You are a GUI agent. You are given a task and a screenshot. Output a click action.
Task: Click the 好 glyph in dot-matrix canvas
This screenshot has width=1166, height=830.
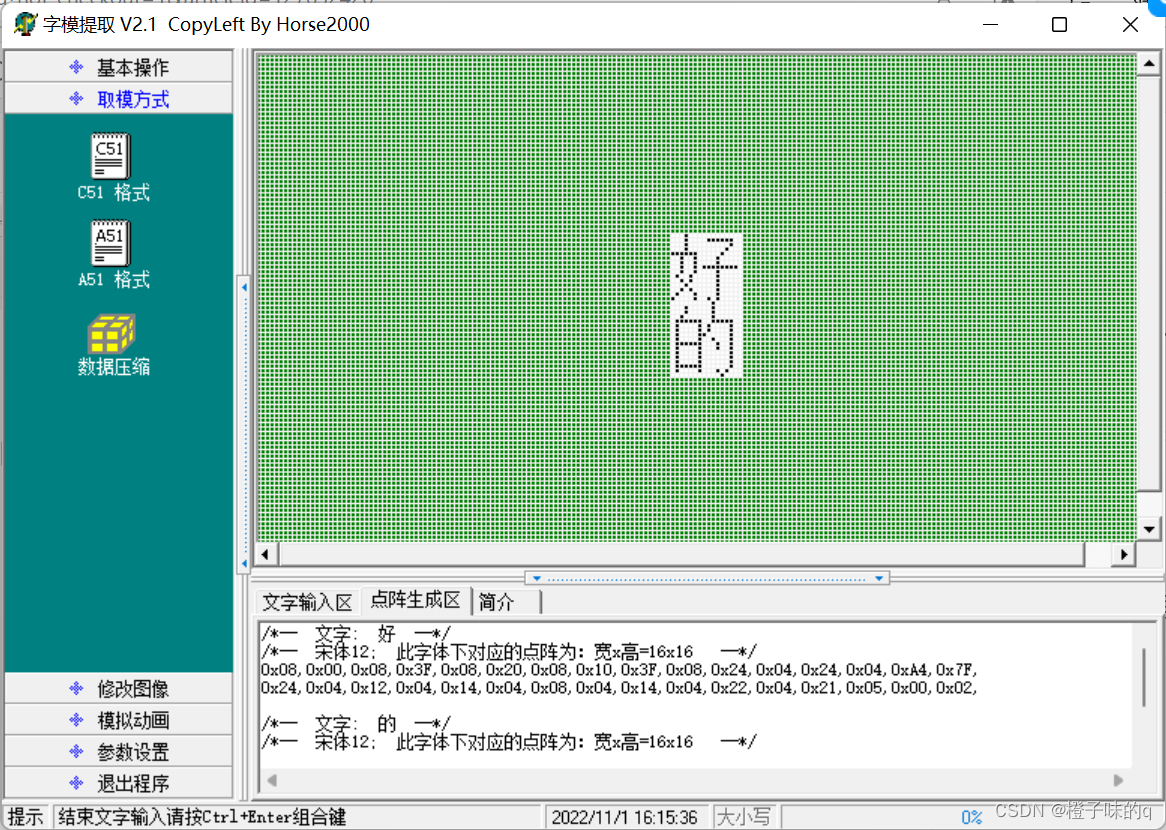click(706, 269)
